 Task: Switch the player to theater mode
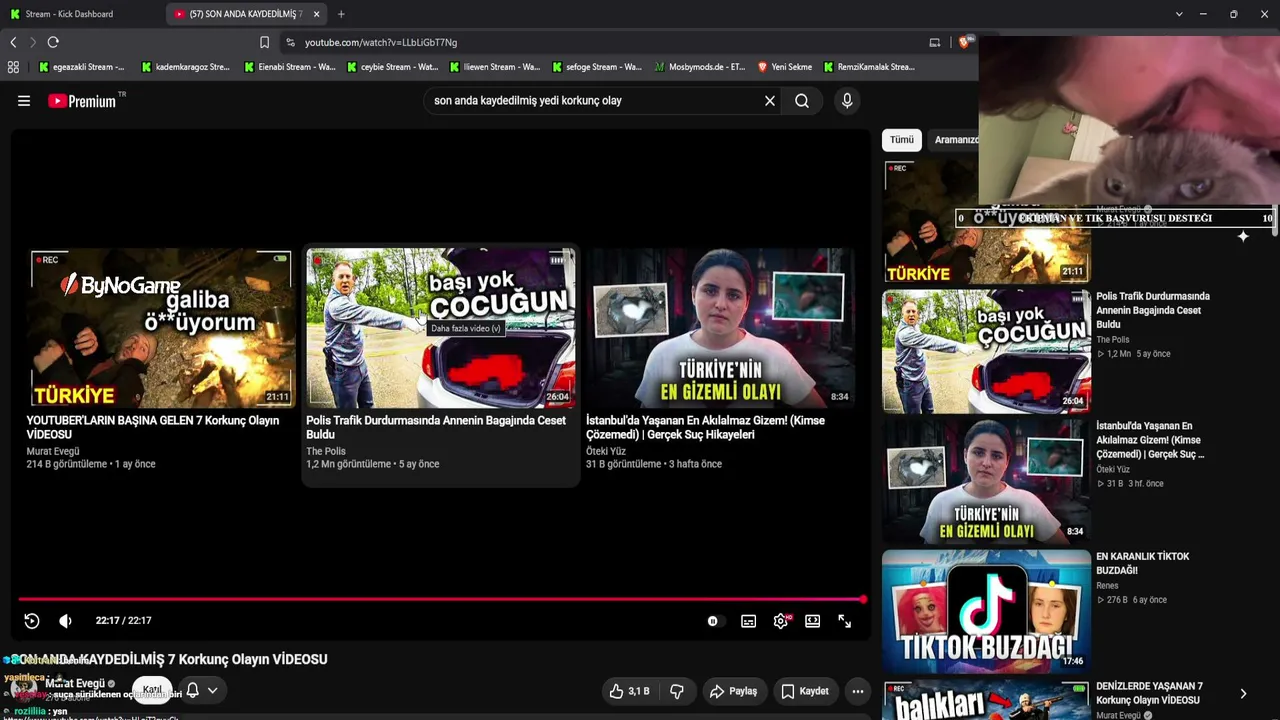(x=813, y=621)
